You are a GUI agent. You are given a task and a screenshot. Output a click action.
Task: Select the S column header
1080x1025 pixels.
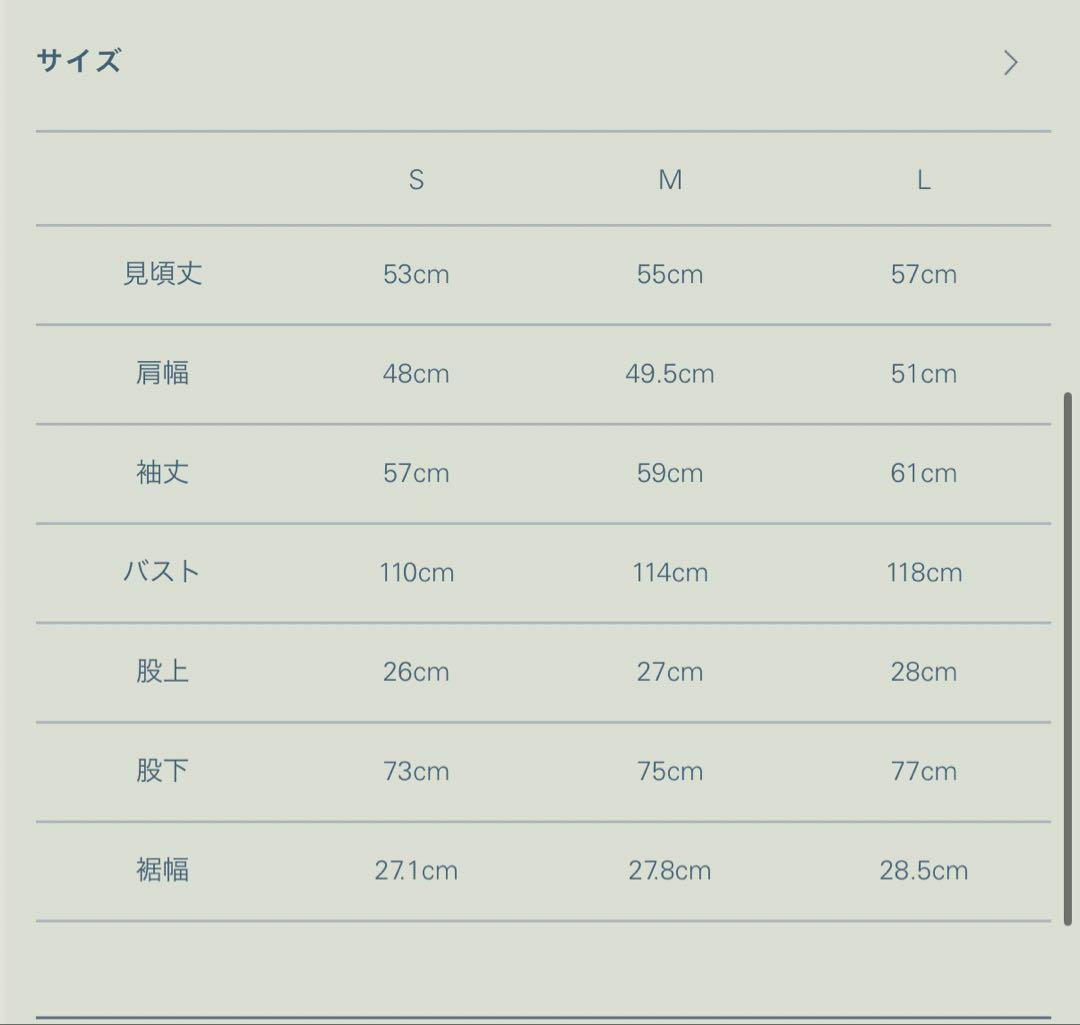pyautogui.click(x=416, y=180)
